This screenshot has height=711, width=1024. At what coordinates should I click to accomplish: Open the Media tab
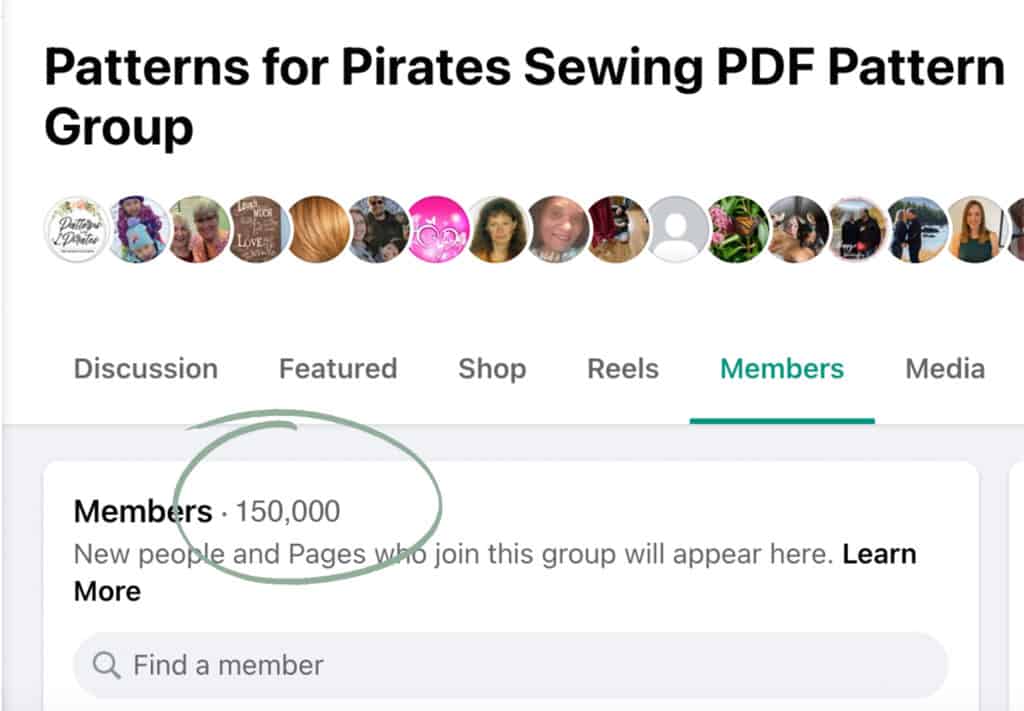click(945, 369)
